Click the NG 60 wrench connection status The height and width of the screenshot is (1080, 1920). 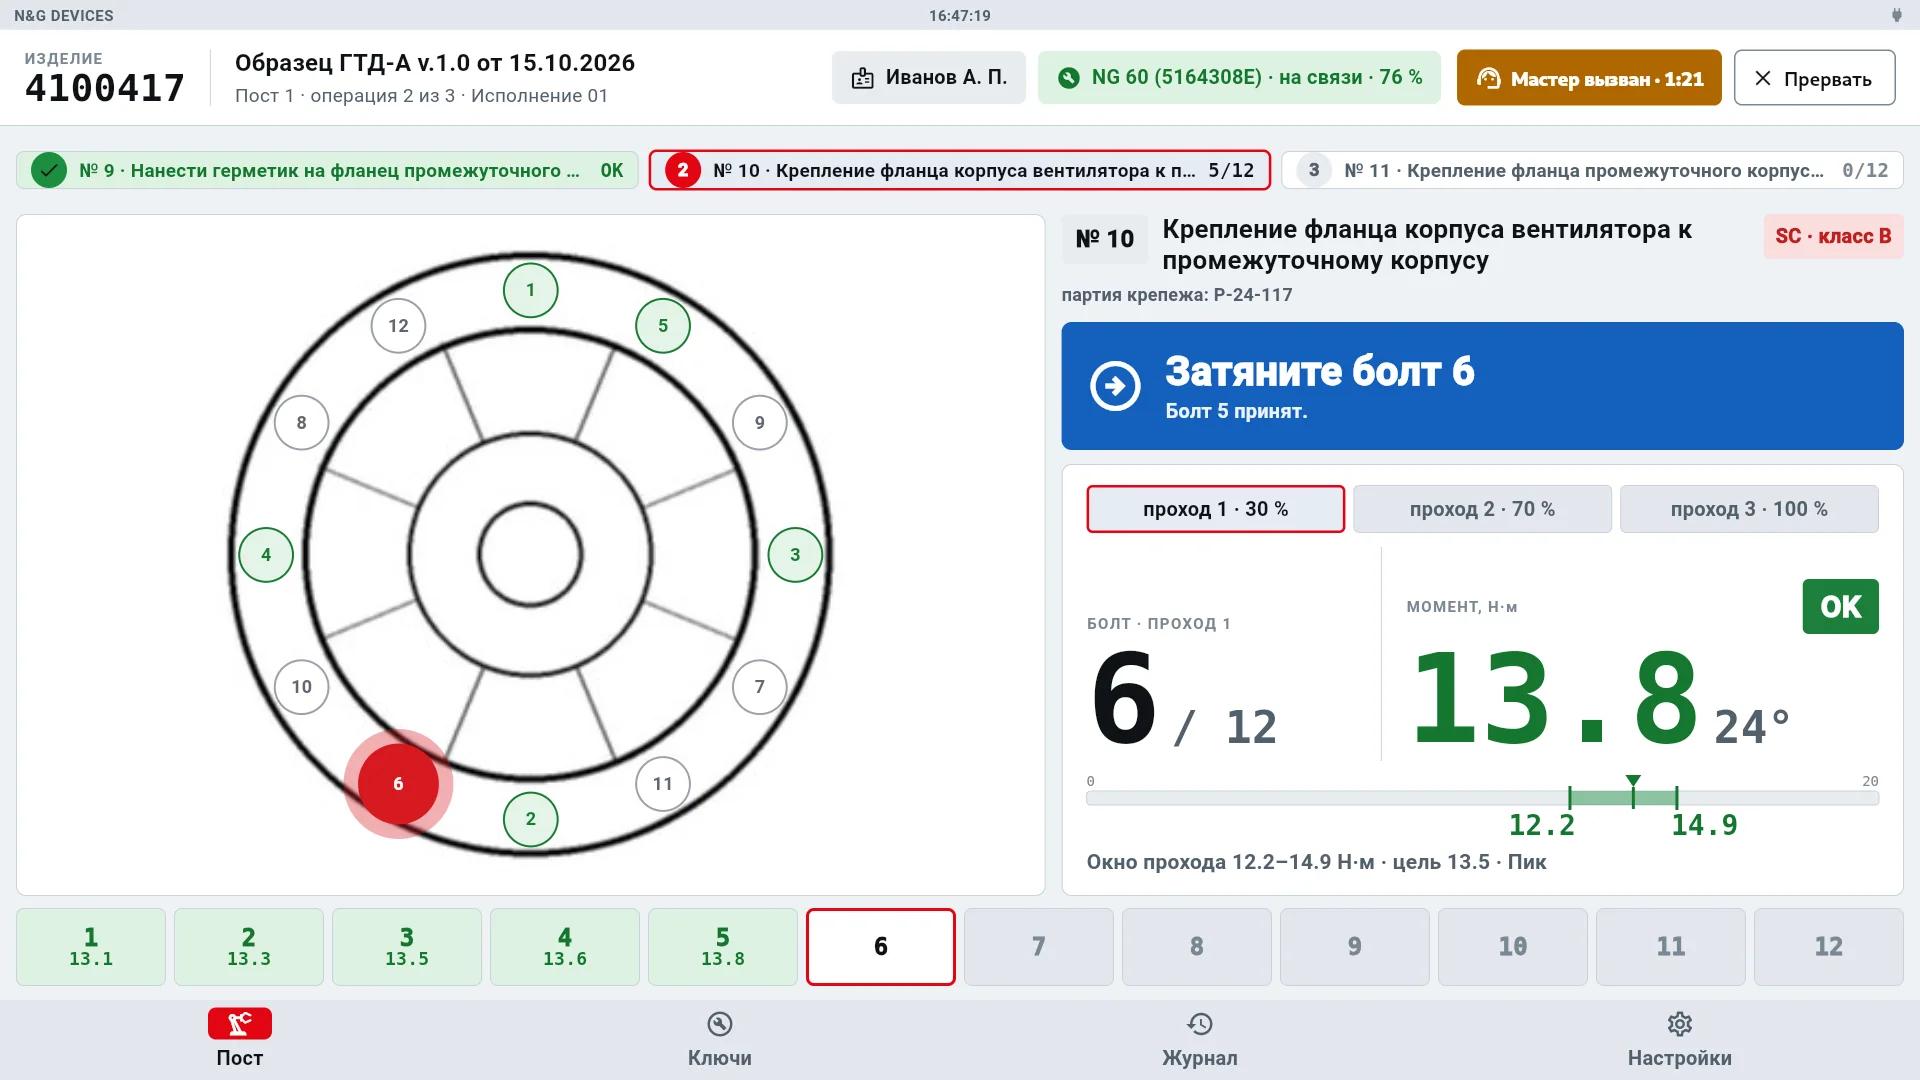click(x=1239, y=78)
